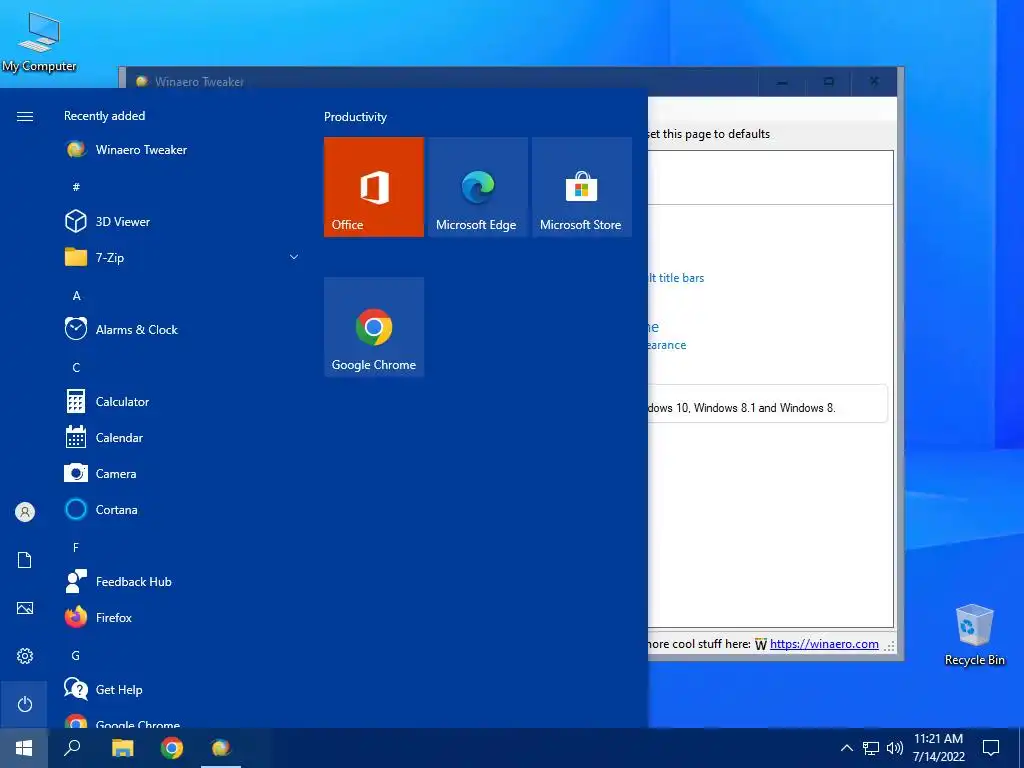Open the winaero.com link in Tweaker
Screen dimensions: 1024x768
824,644
